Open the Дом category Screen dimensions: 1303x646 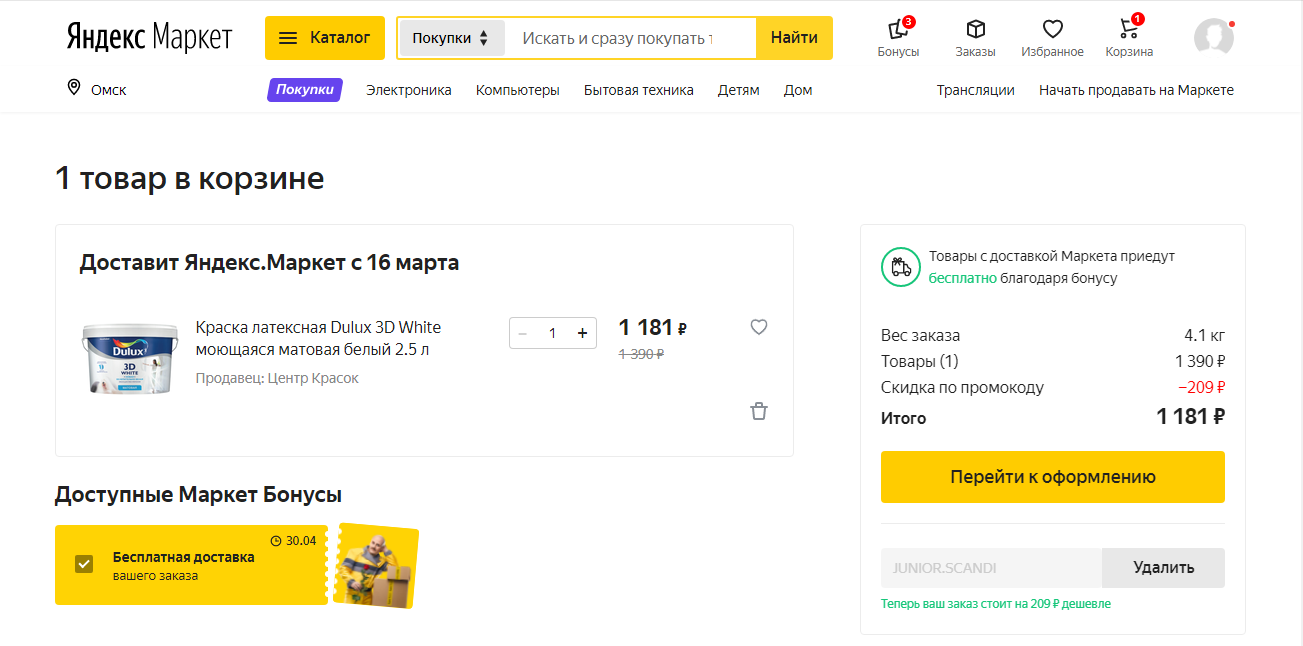[x=798, y=90]
